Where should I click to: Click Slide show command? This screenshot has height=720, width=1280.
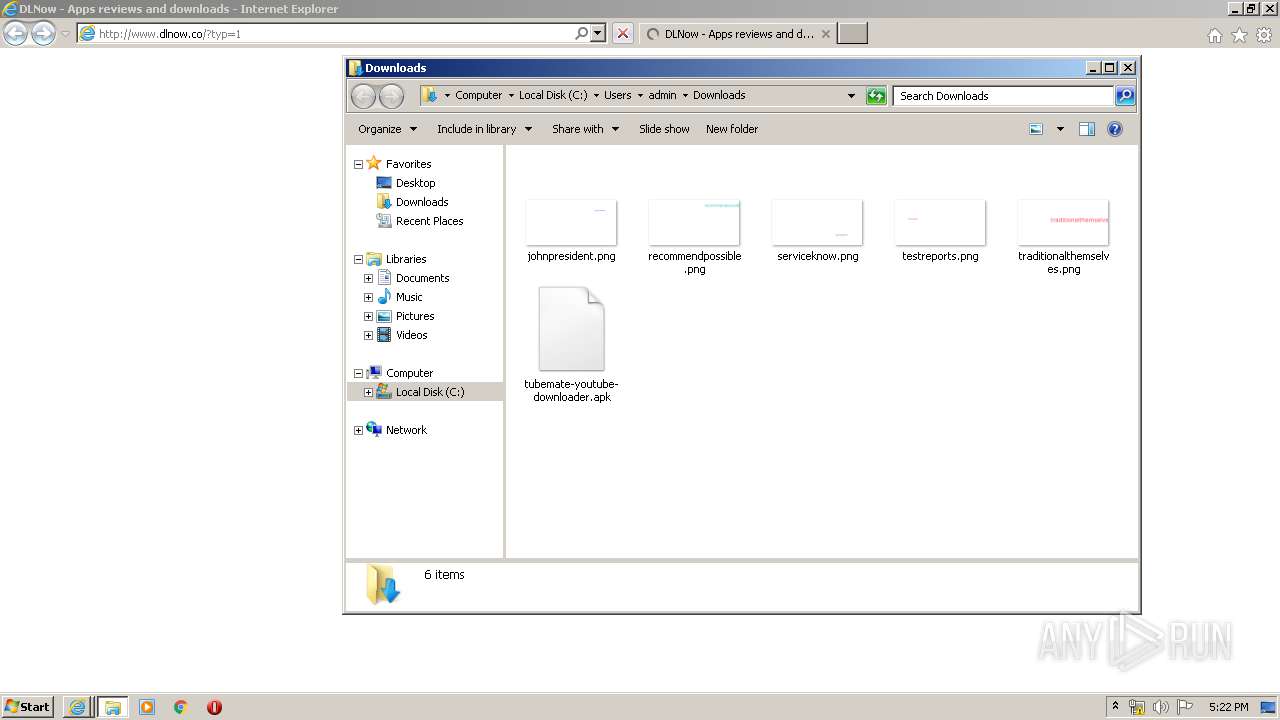pos(664,129)
